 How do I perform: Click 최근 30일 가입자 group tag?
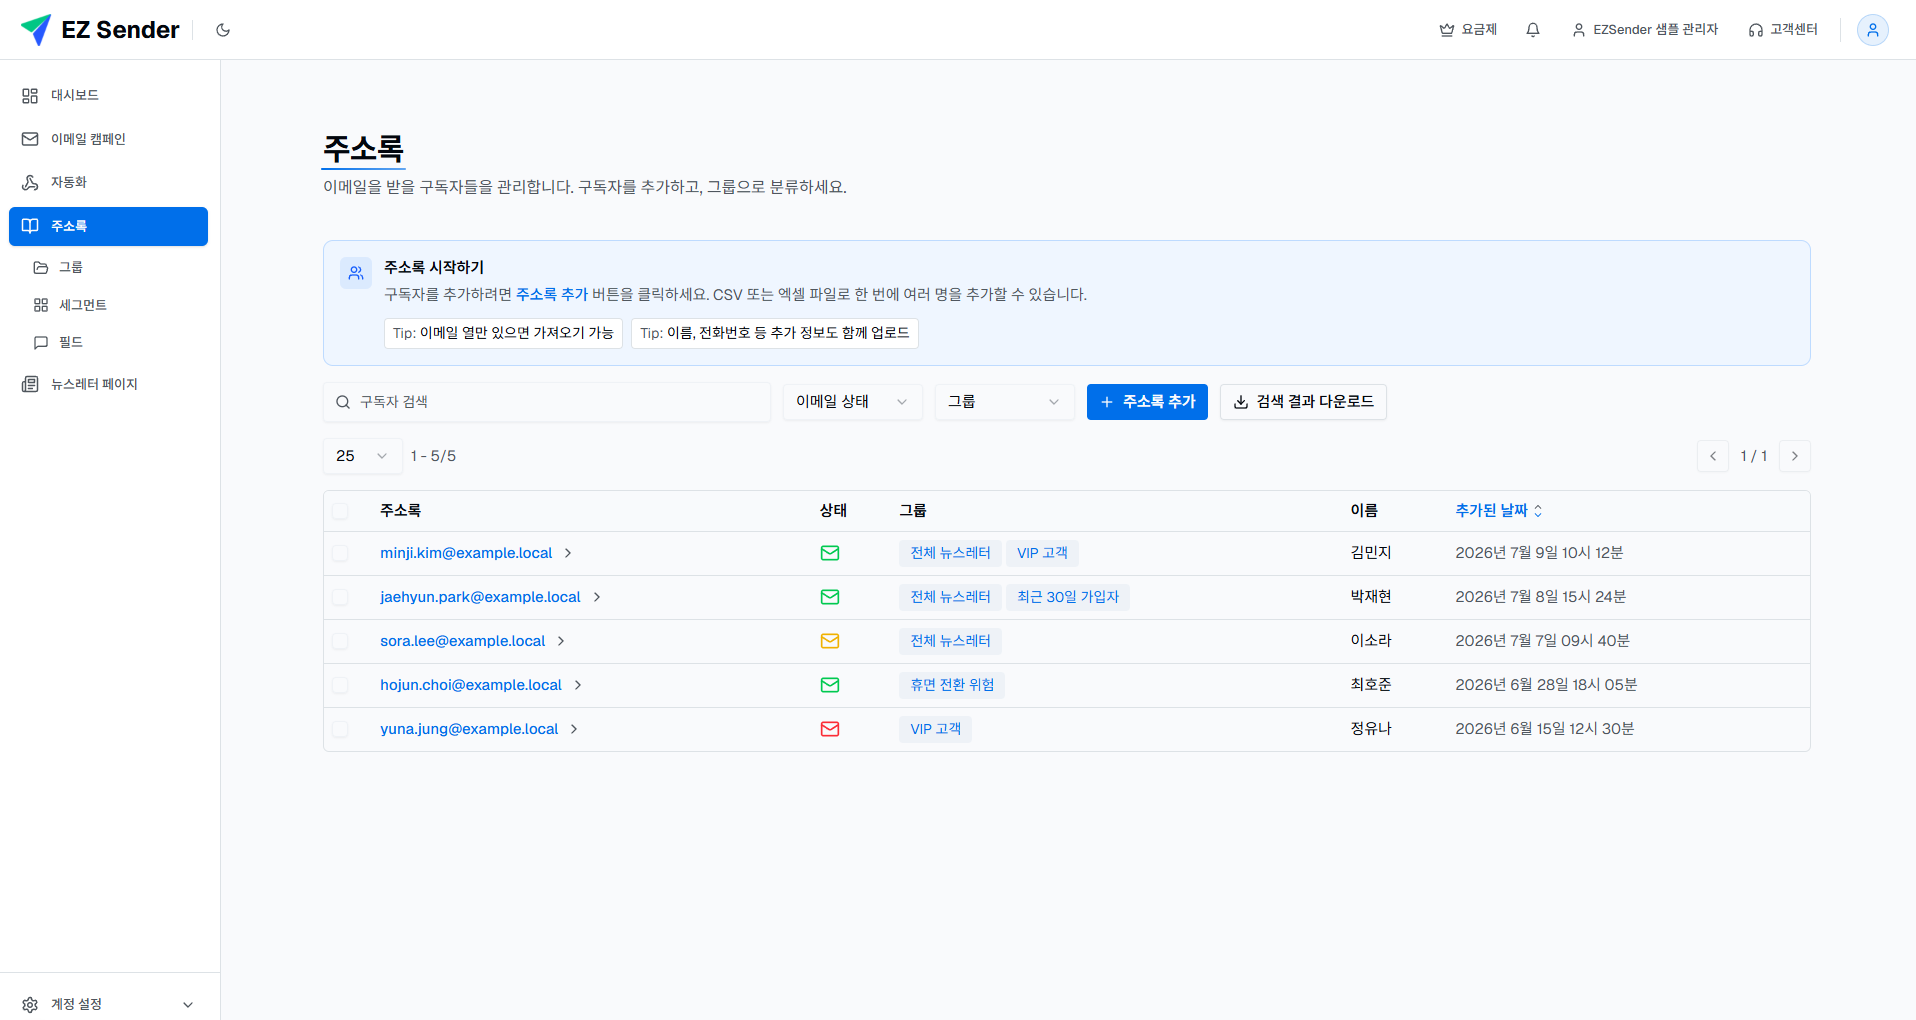[1068, 597]
